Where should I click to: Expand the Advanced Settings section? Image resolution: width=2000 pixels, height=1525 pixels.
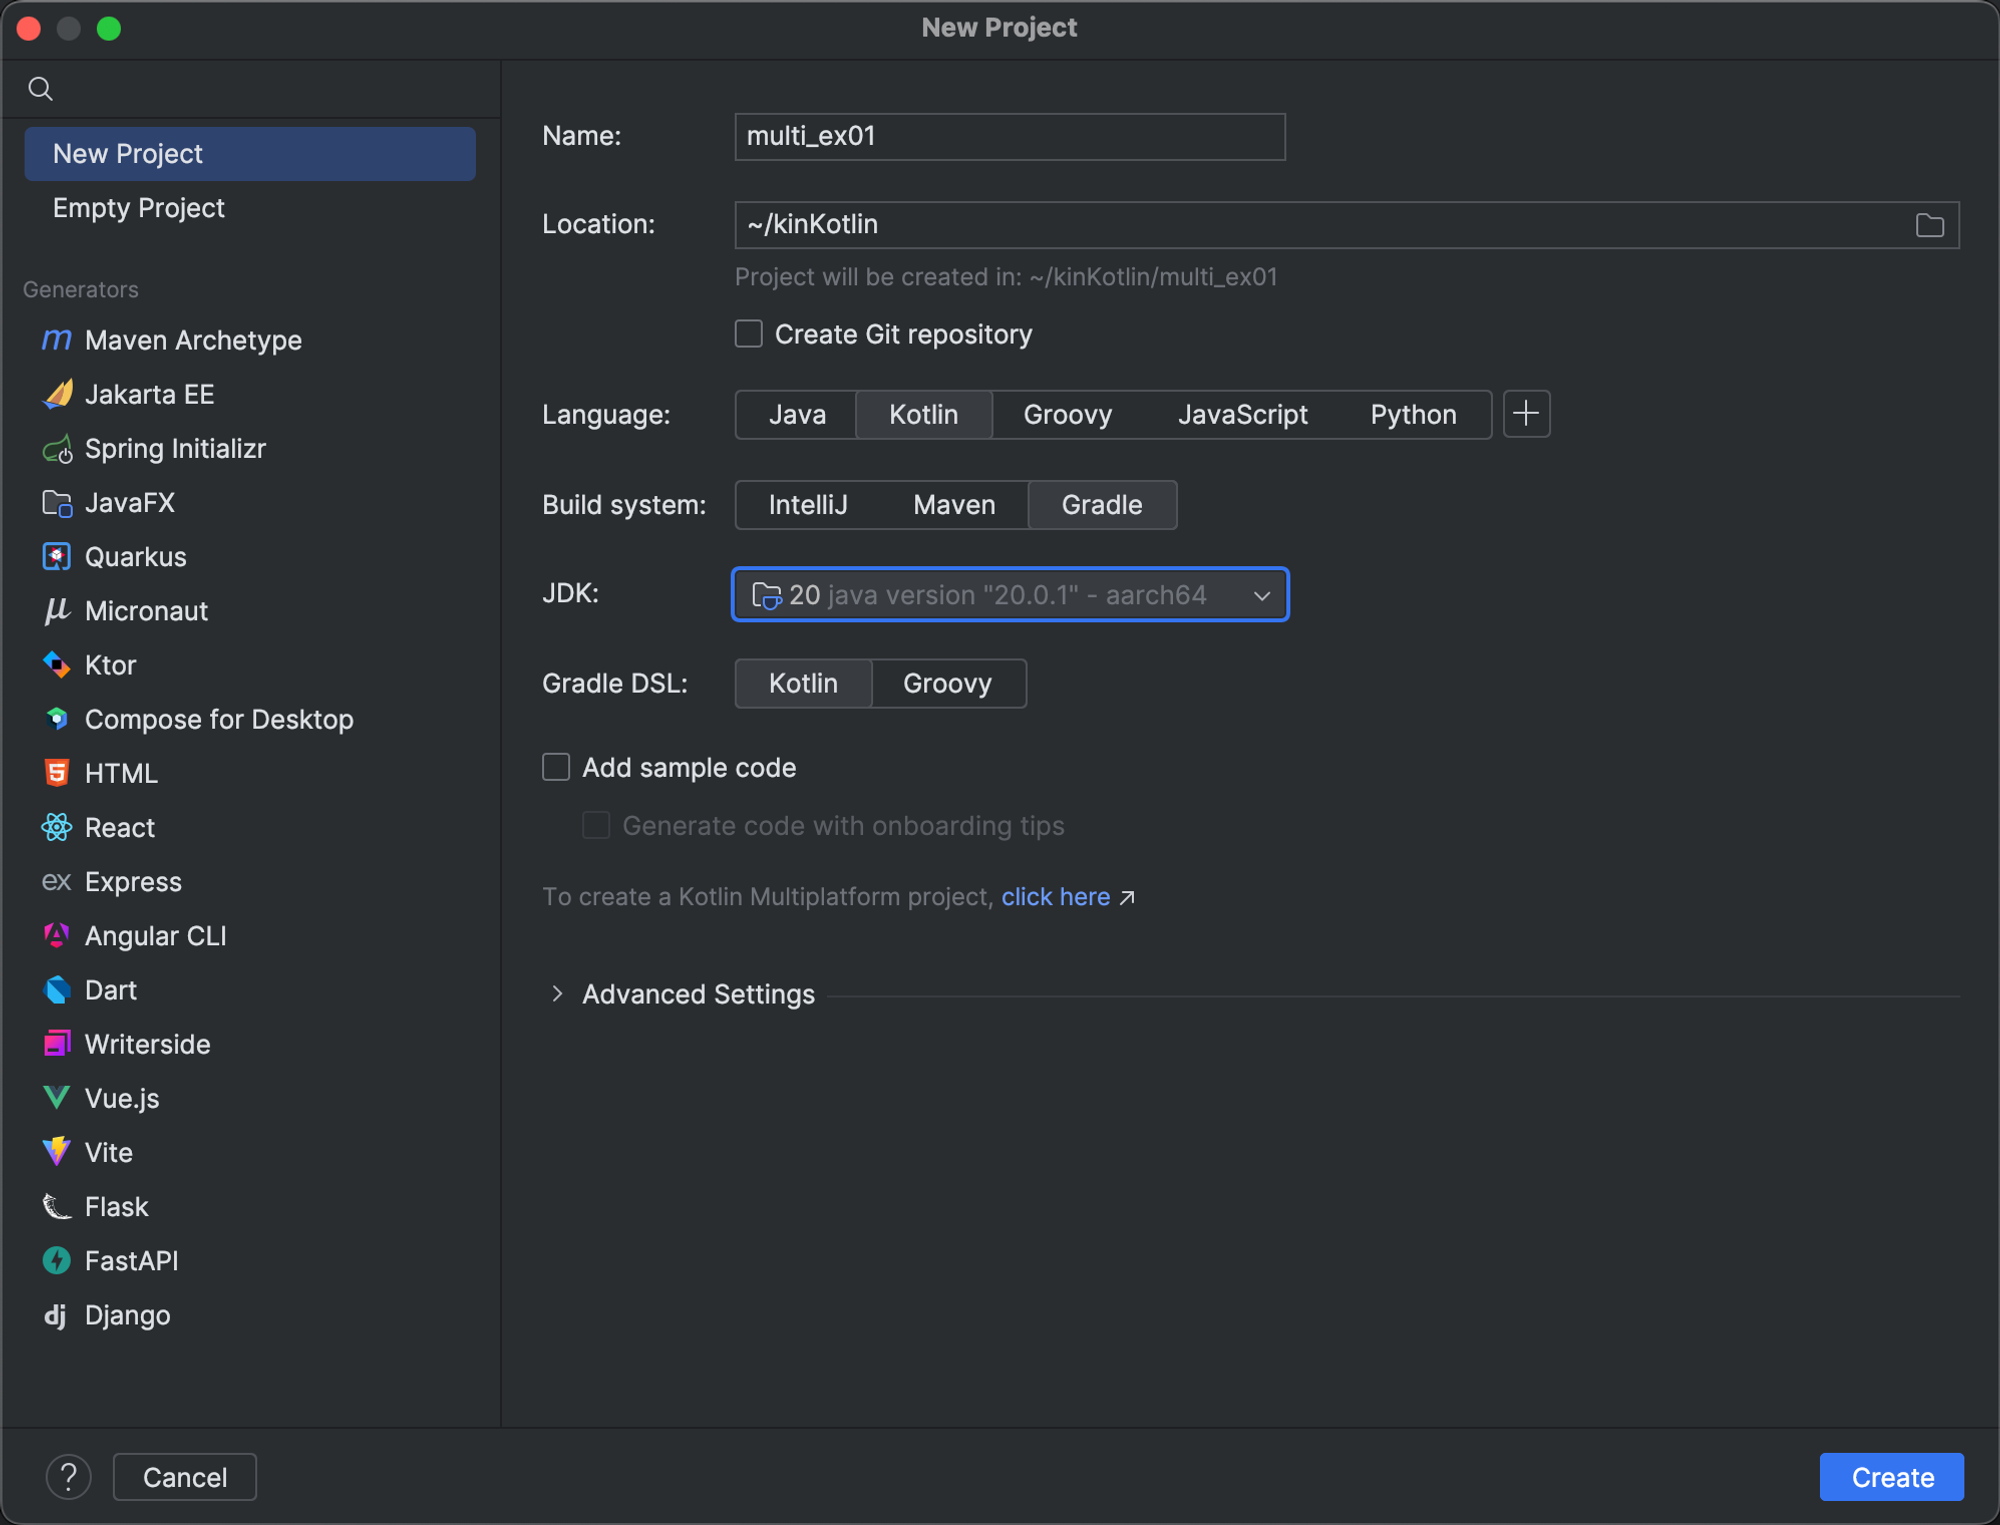pos(557,994)
